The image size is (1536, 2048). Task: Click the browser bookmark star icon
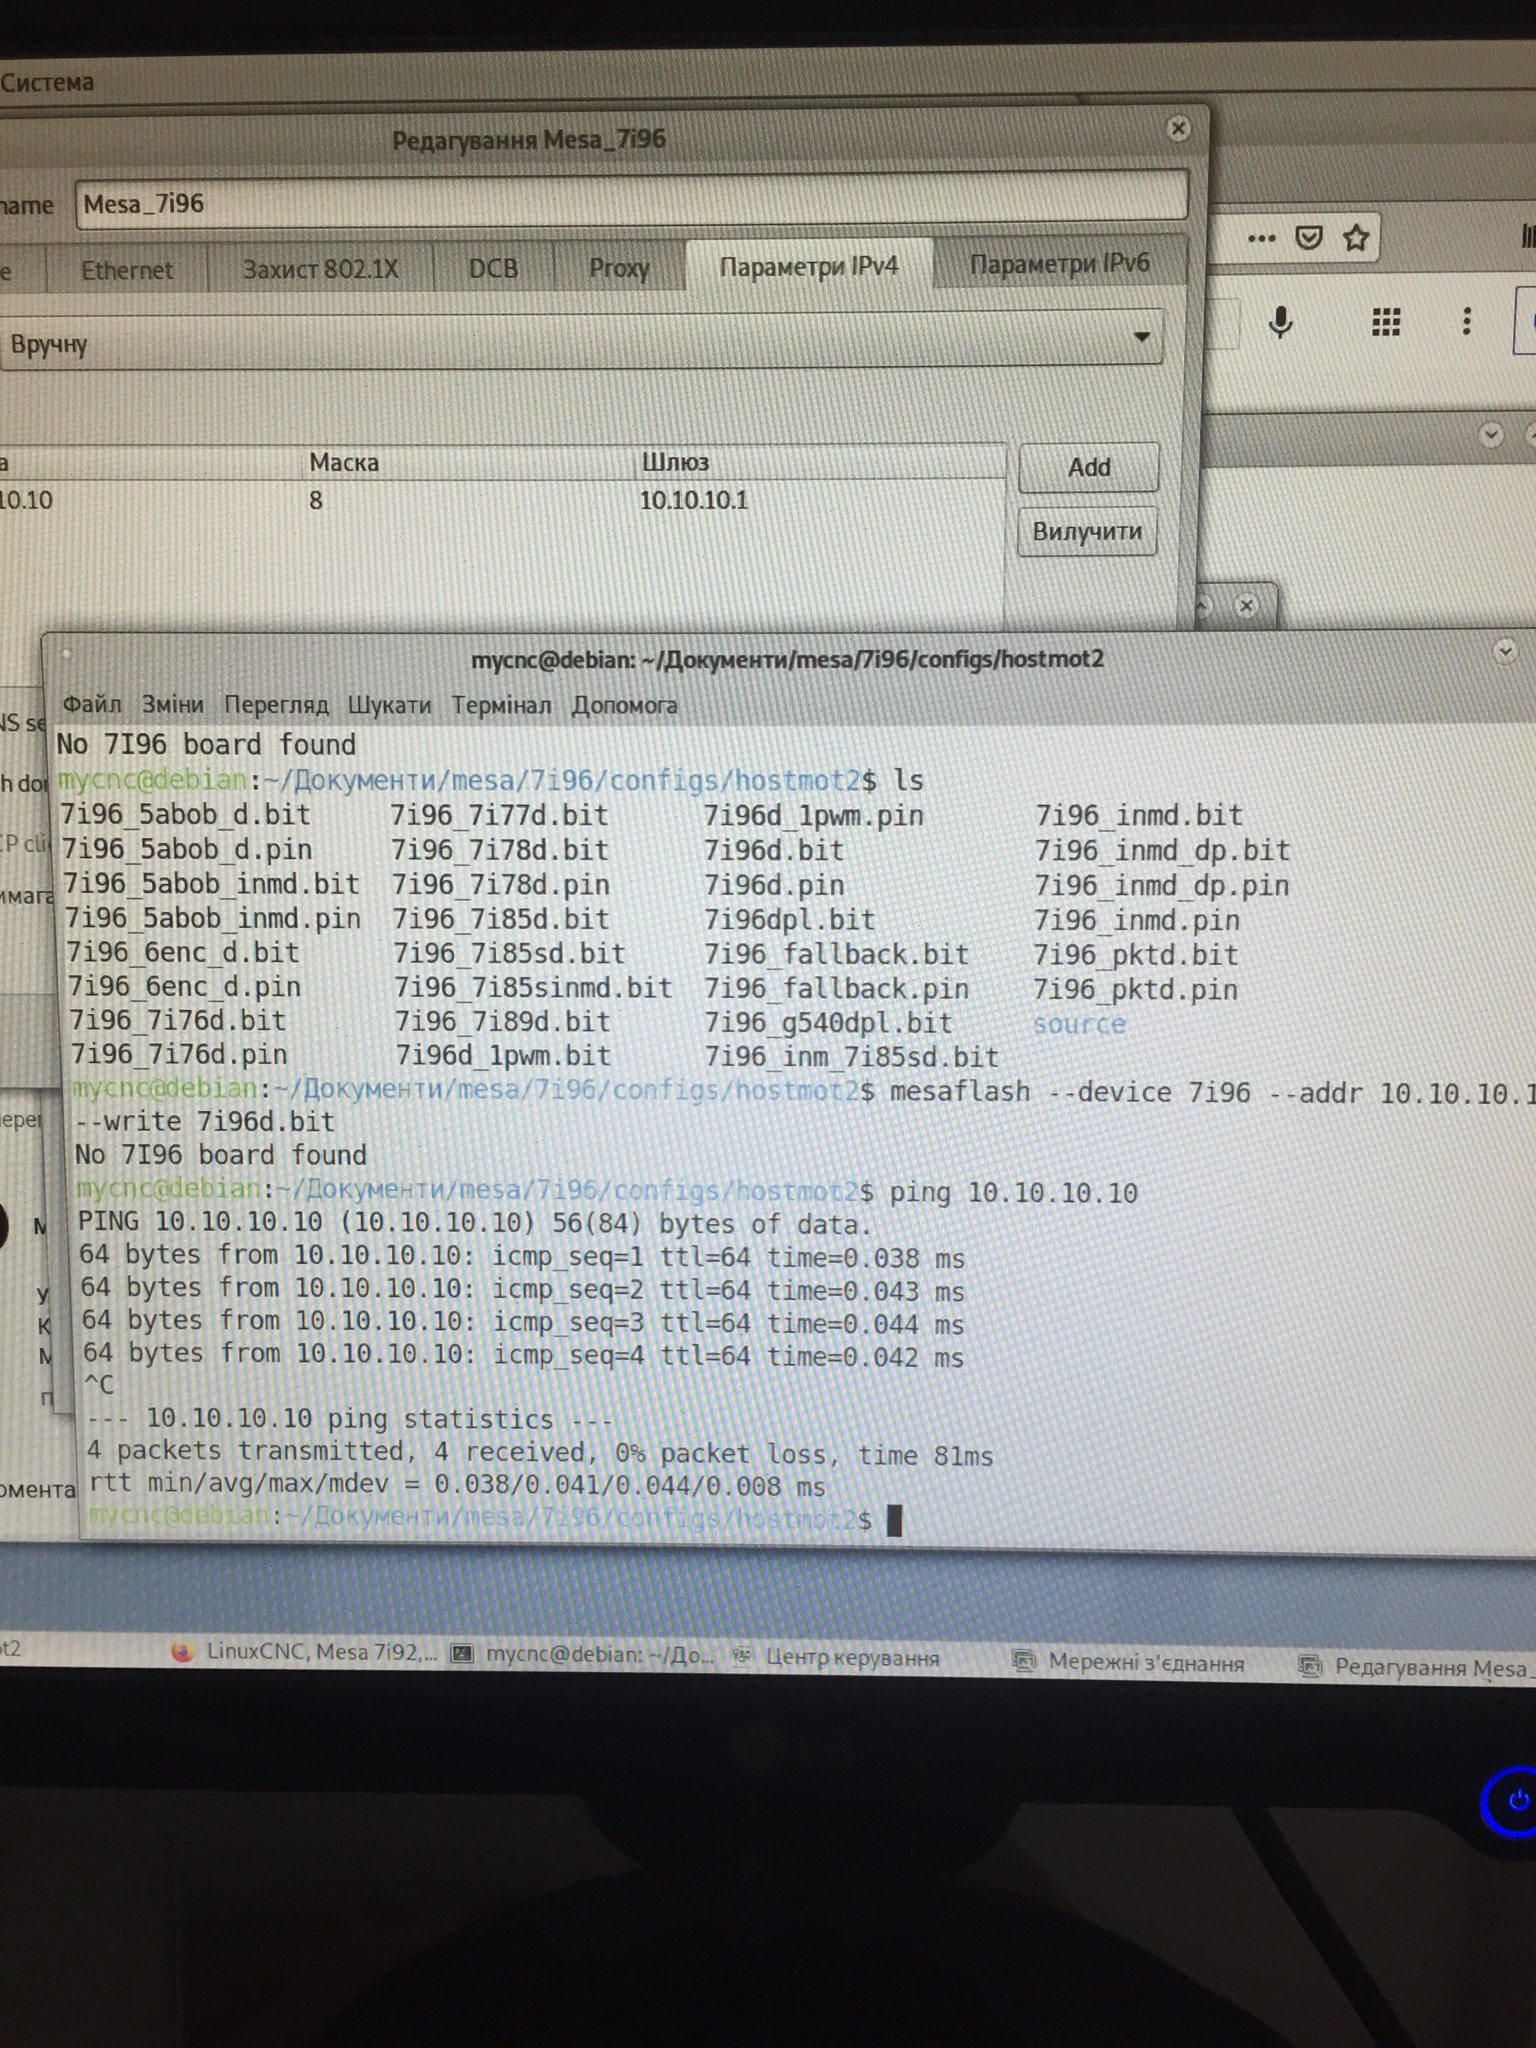click(x=1356, y=238)
